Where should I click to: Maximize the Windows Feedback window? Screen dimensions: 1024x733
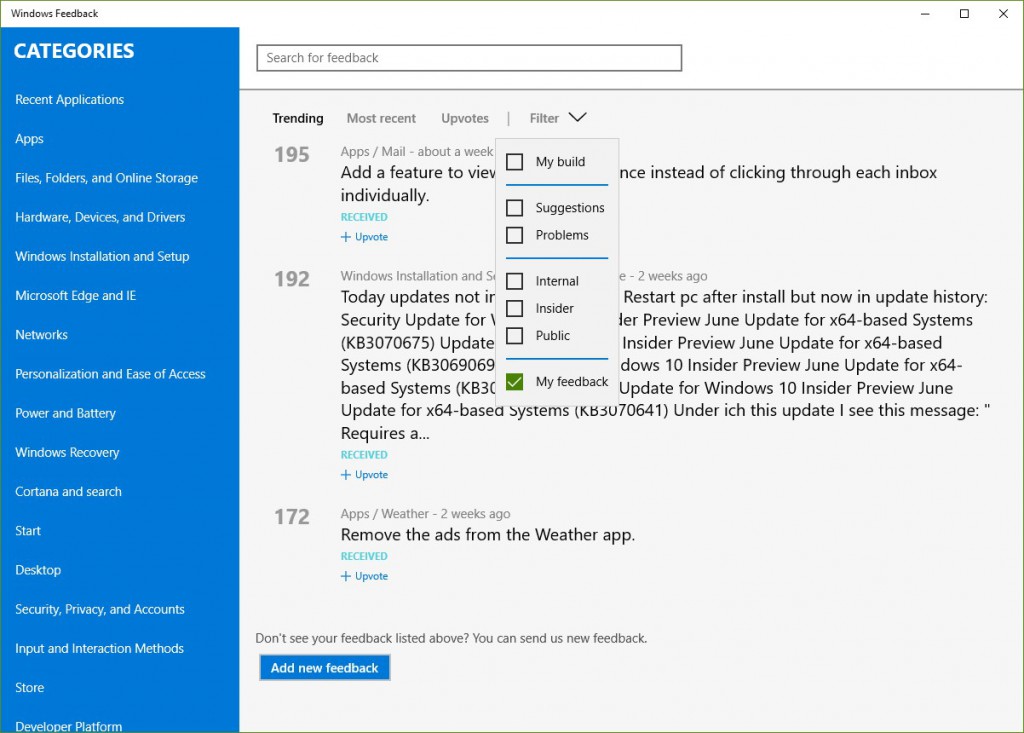click(964, 14)
